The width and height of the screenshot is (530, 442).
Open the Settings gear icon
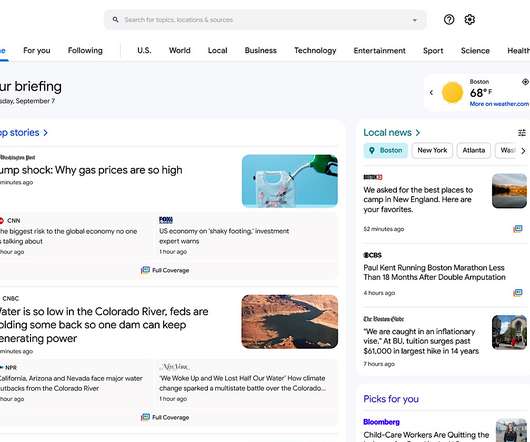pos(469,20)
